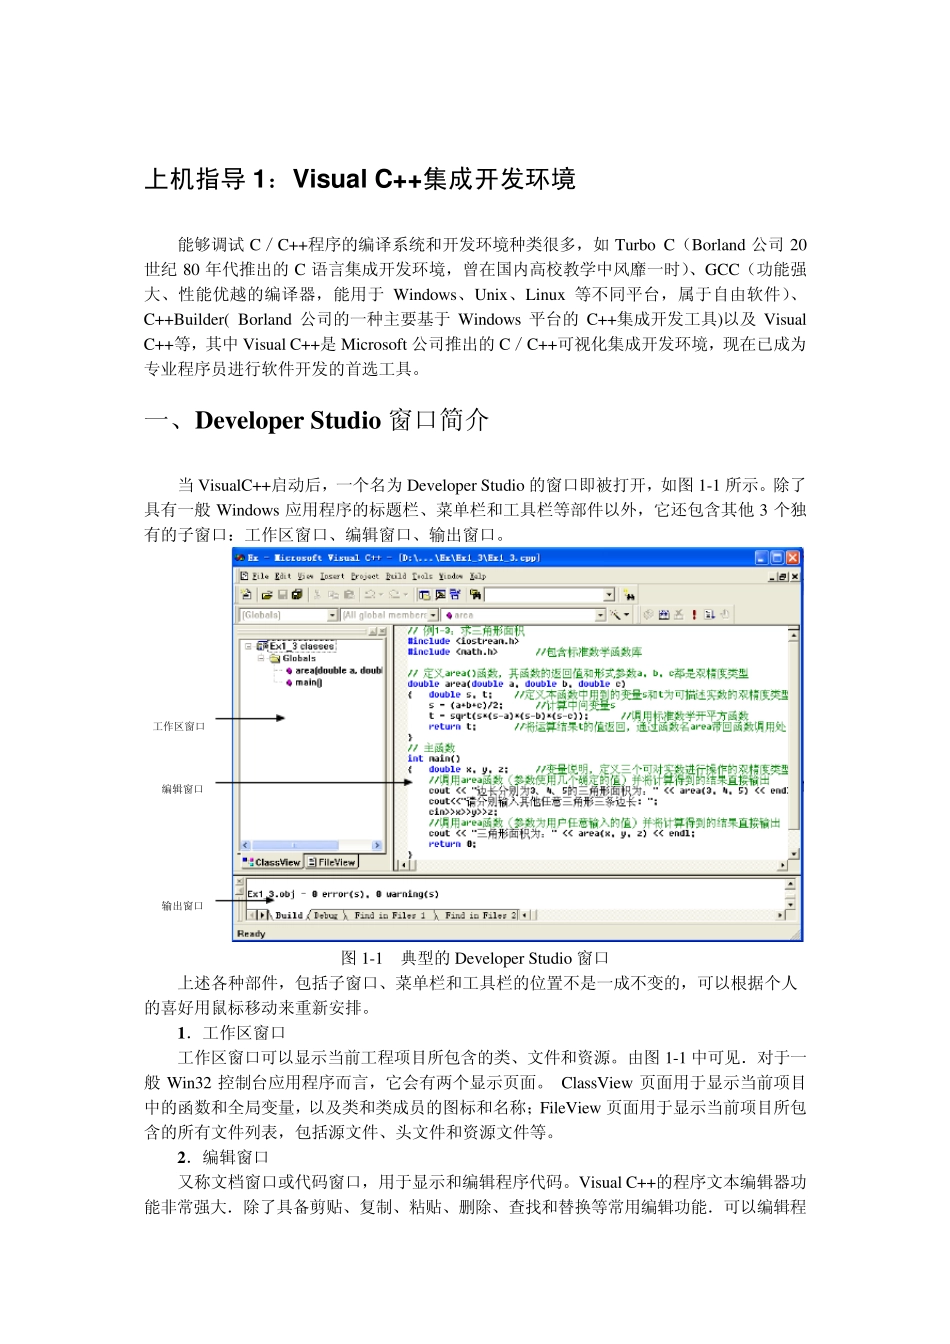The image size is (950, 1344).
Task: Click the Find in Files toolbar icon
Action: 475,594
